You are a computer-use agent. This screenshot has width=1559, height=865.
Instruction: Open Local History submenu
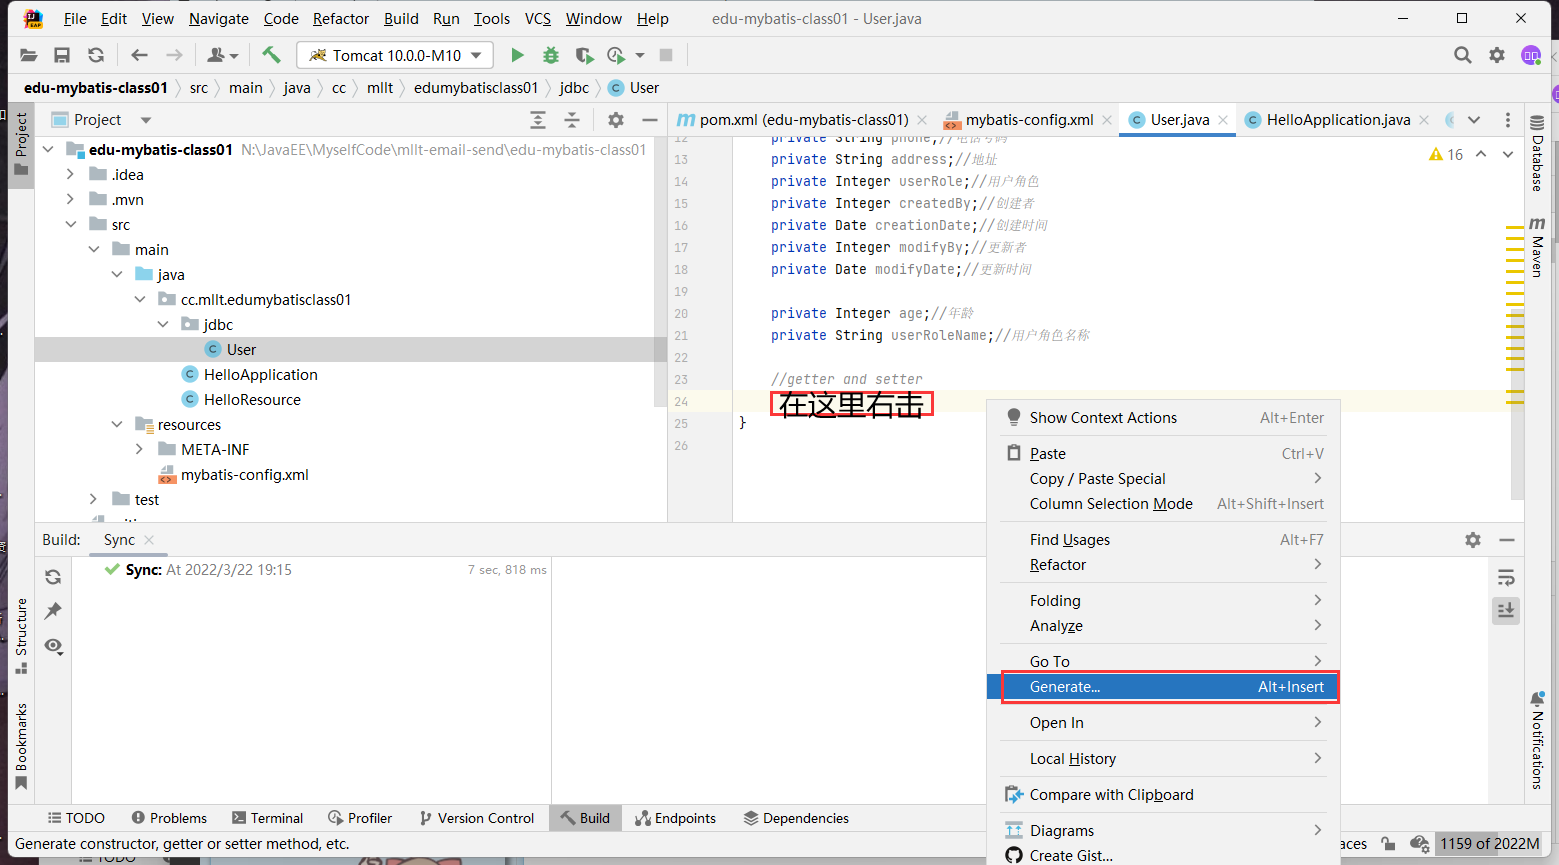coord(1163,758)
